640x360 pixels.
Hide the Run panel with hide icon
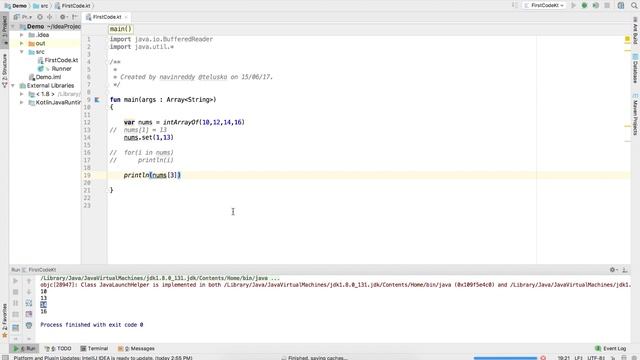(x=624, y=269)
